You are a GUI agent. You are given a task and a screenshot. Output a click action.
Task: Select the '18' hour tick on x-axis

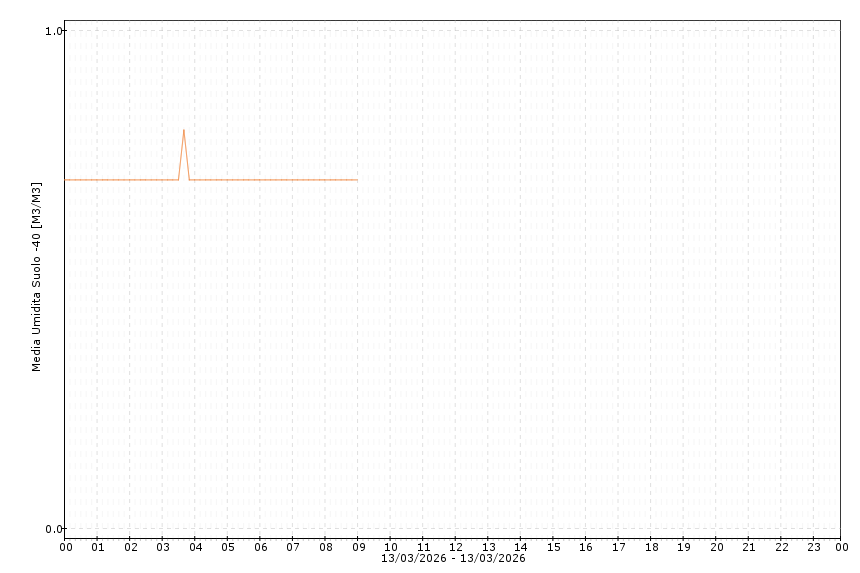pos(651,547)
